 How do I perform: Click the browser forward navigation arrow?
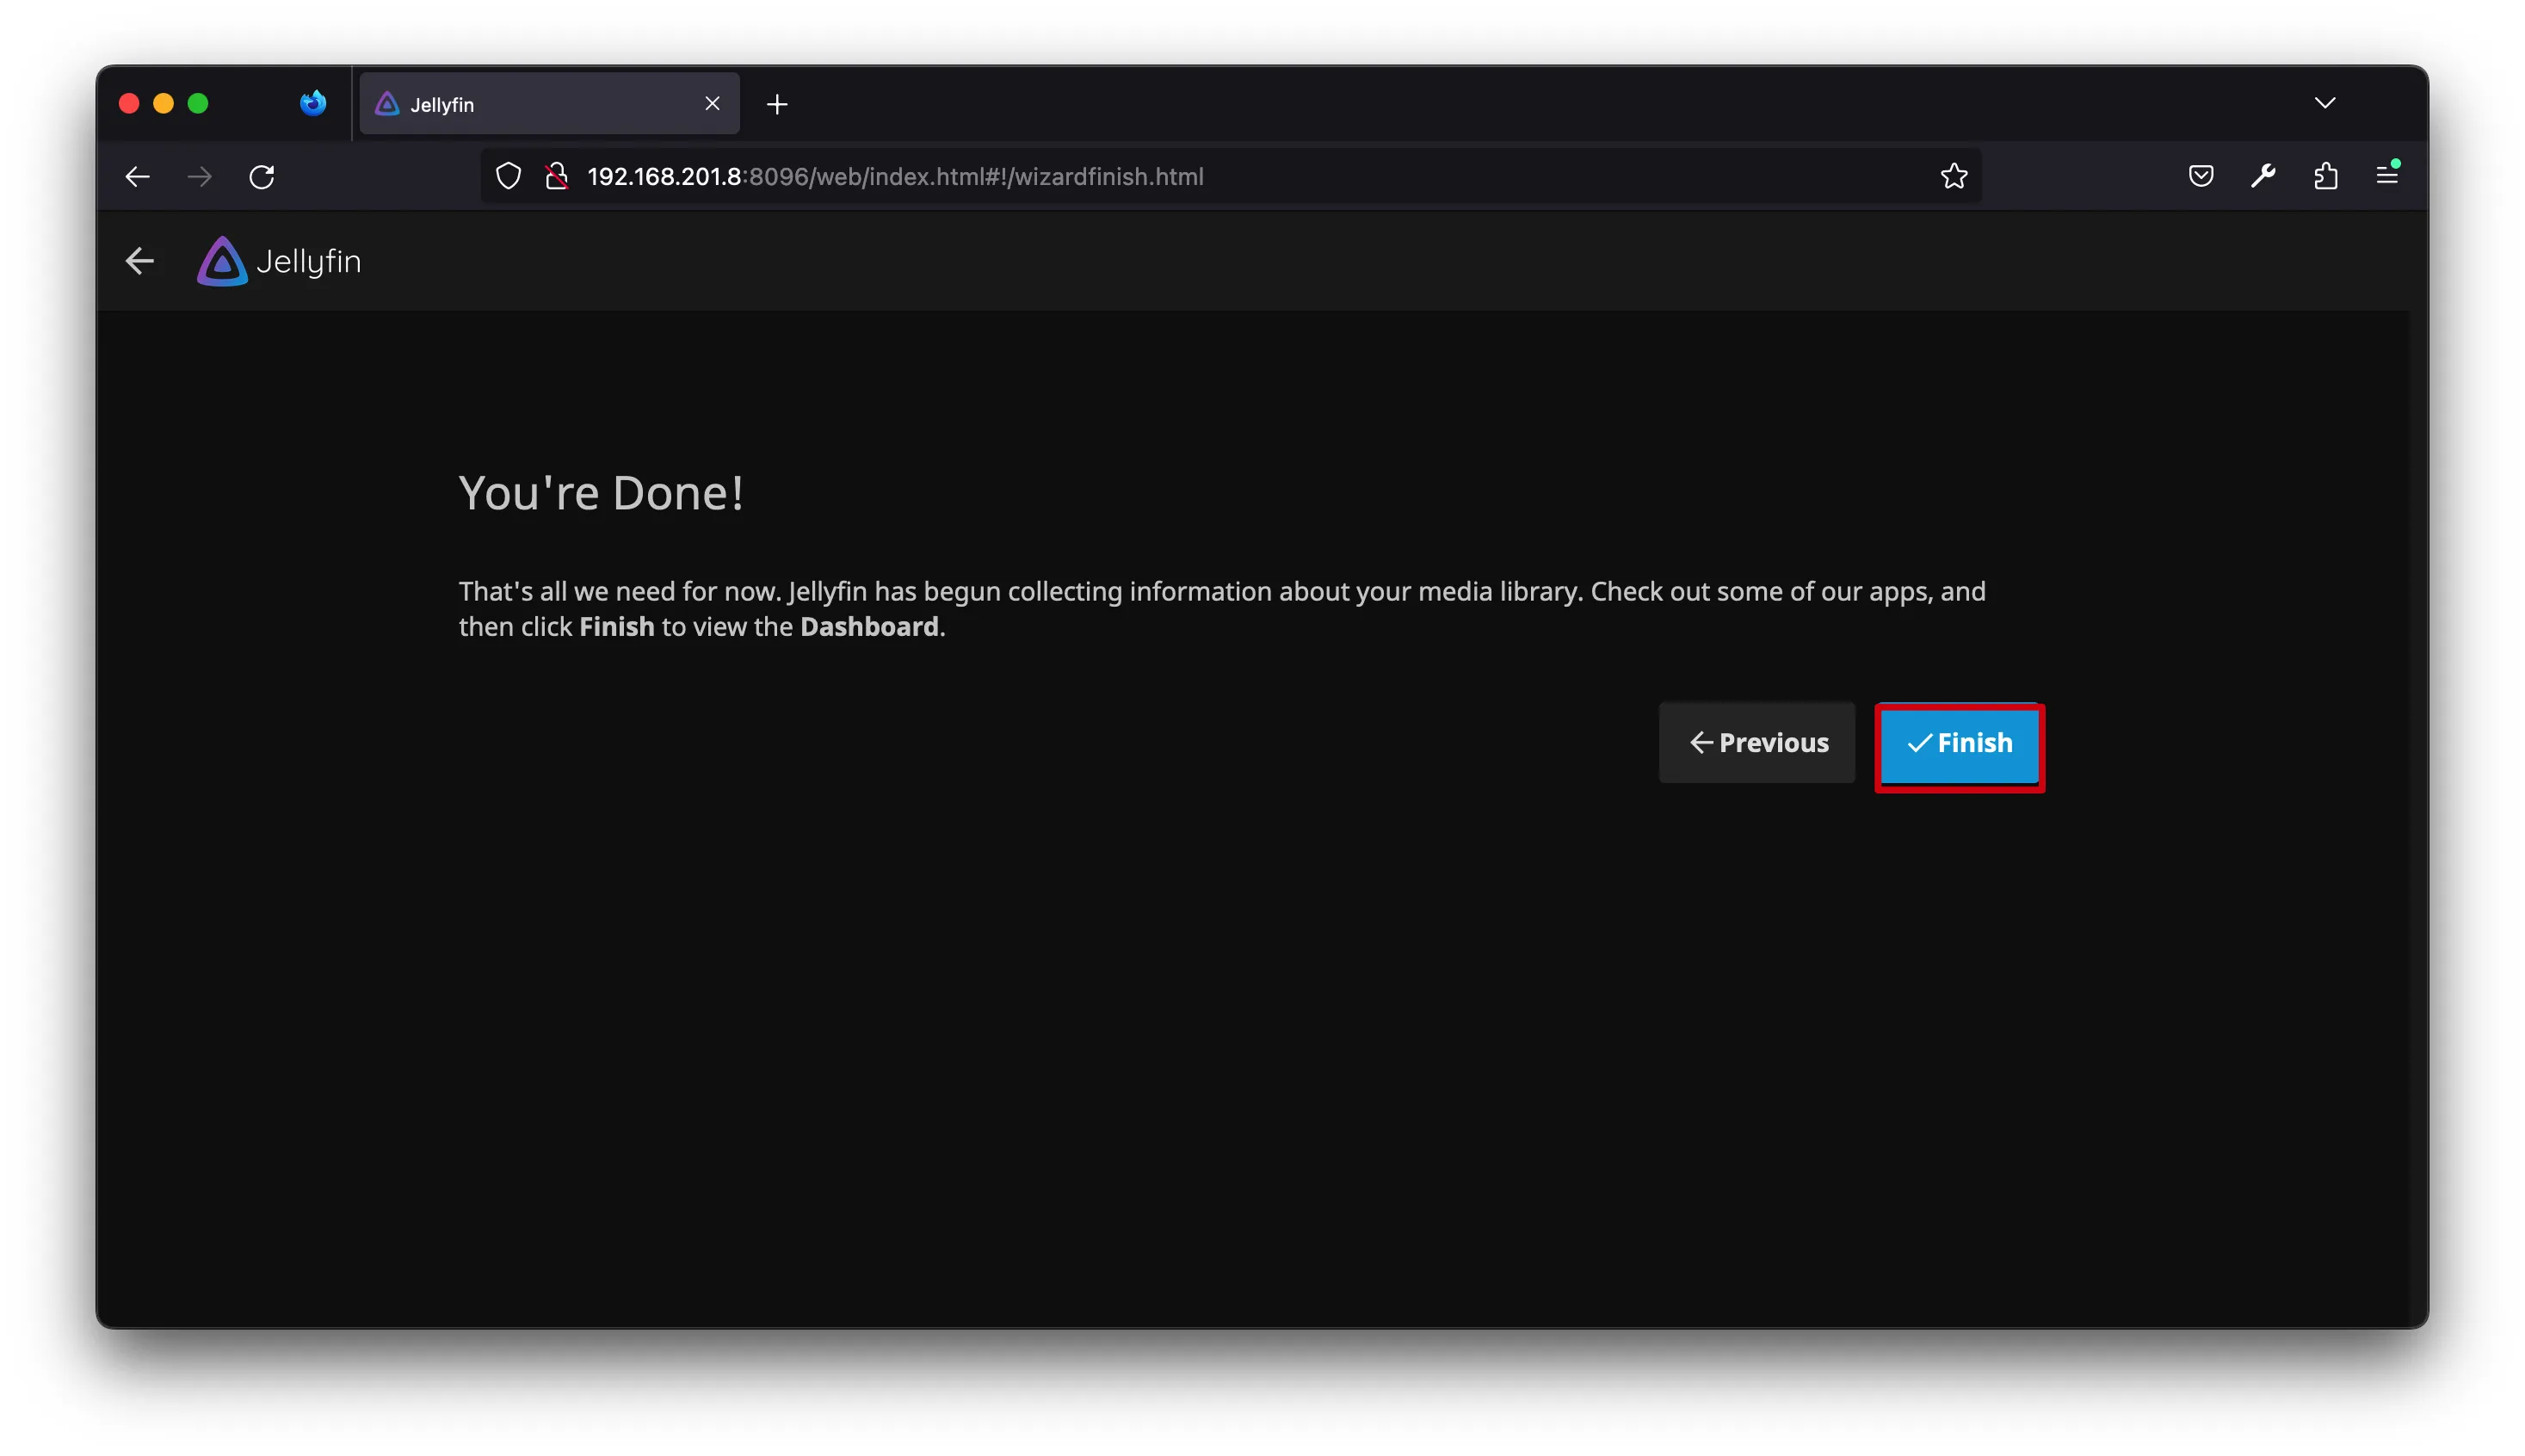200,177
